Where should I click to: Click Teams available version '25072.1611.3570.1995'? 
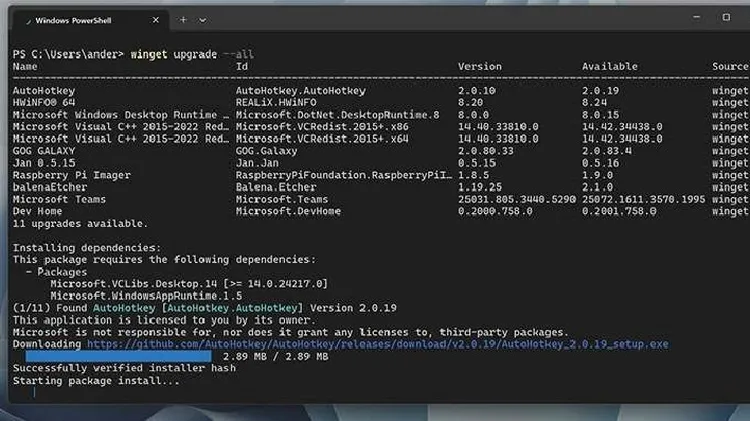point(644,199)
